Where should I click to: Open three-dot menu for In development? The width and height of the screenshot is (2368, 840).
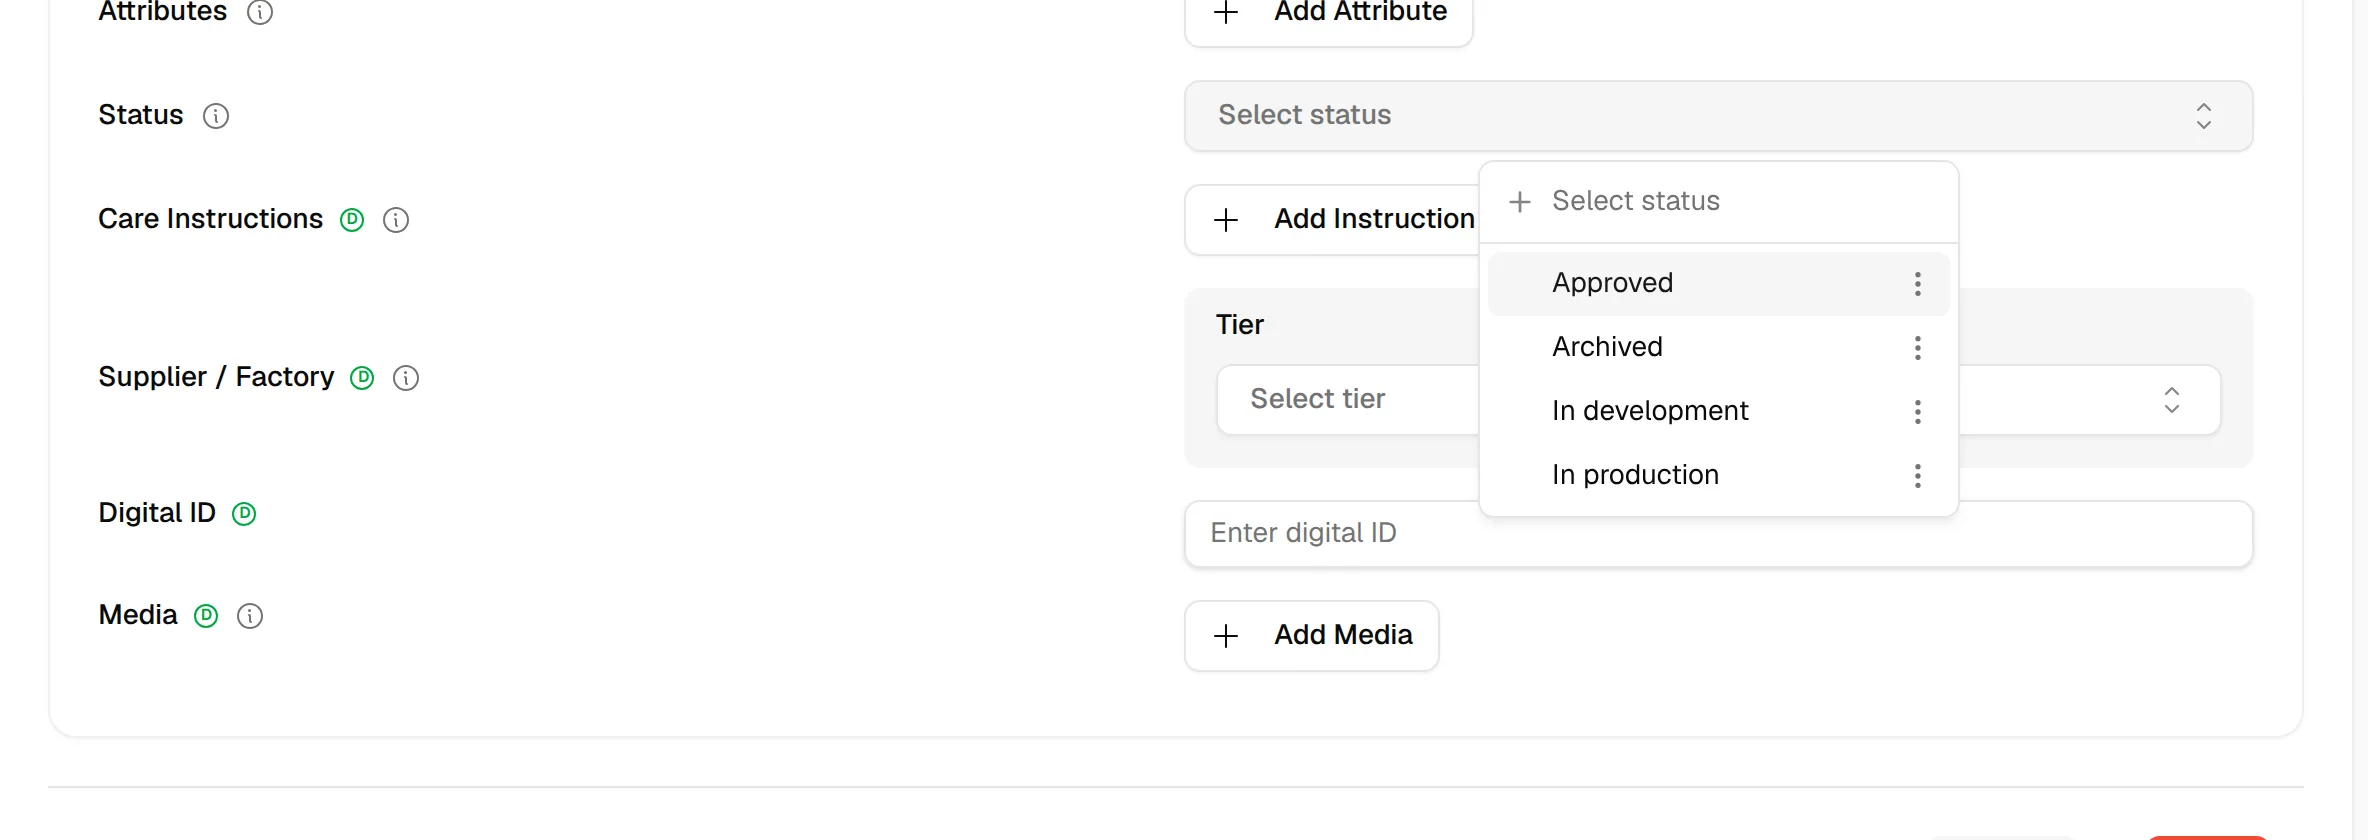coord(1917,412)
